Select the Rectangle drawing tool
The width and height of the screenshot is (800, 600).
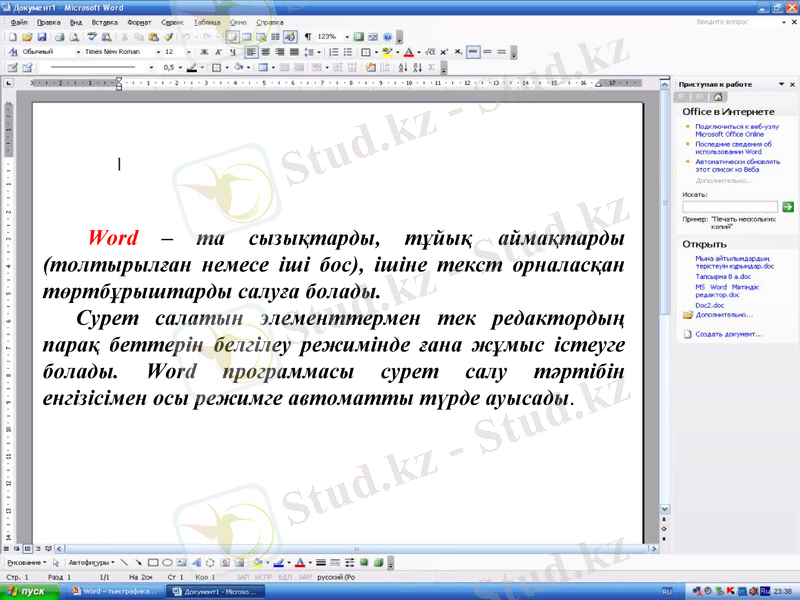click(x=152, y=561)
